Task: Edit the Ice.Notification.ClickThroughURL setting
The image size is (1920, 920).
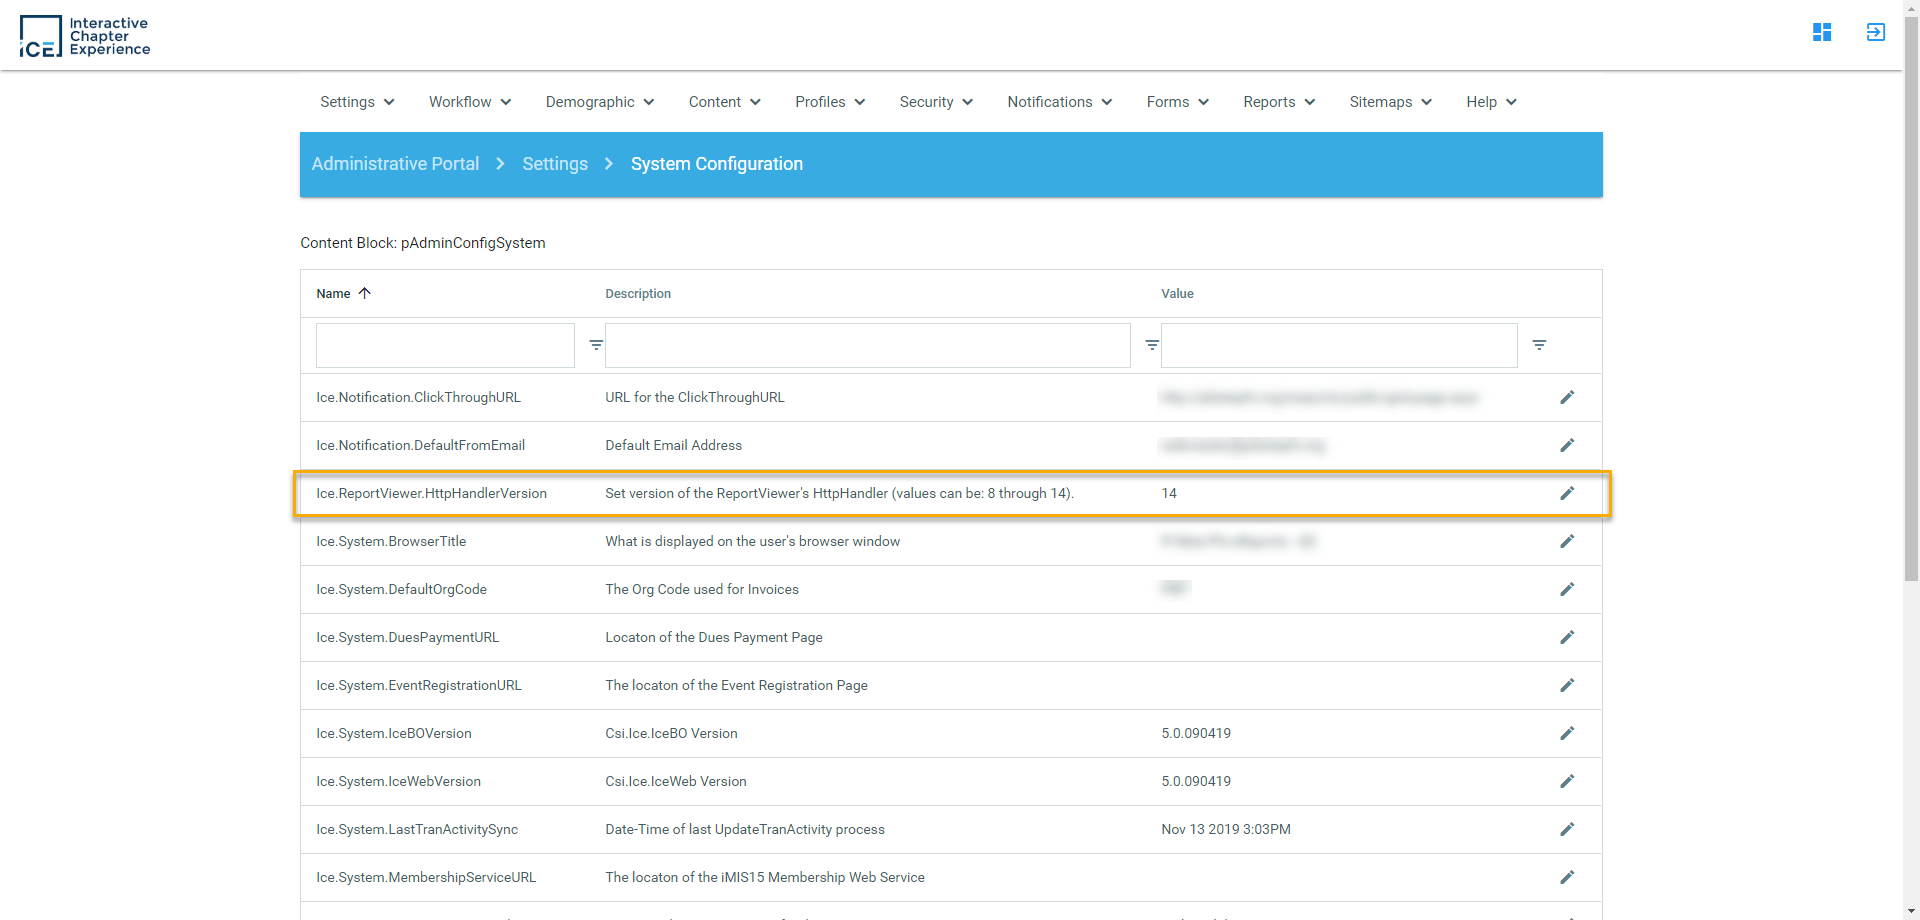Action: (1566, 397)
